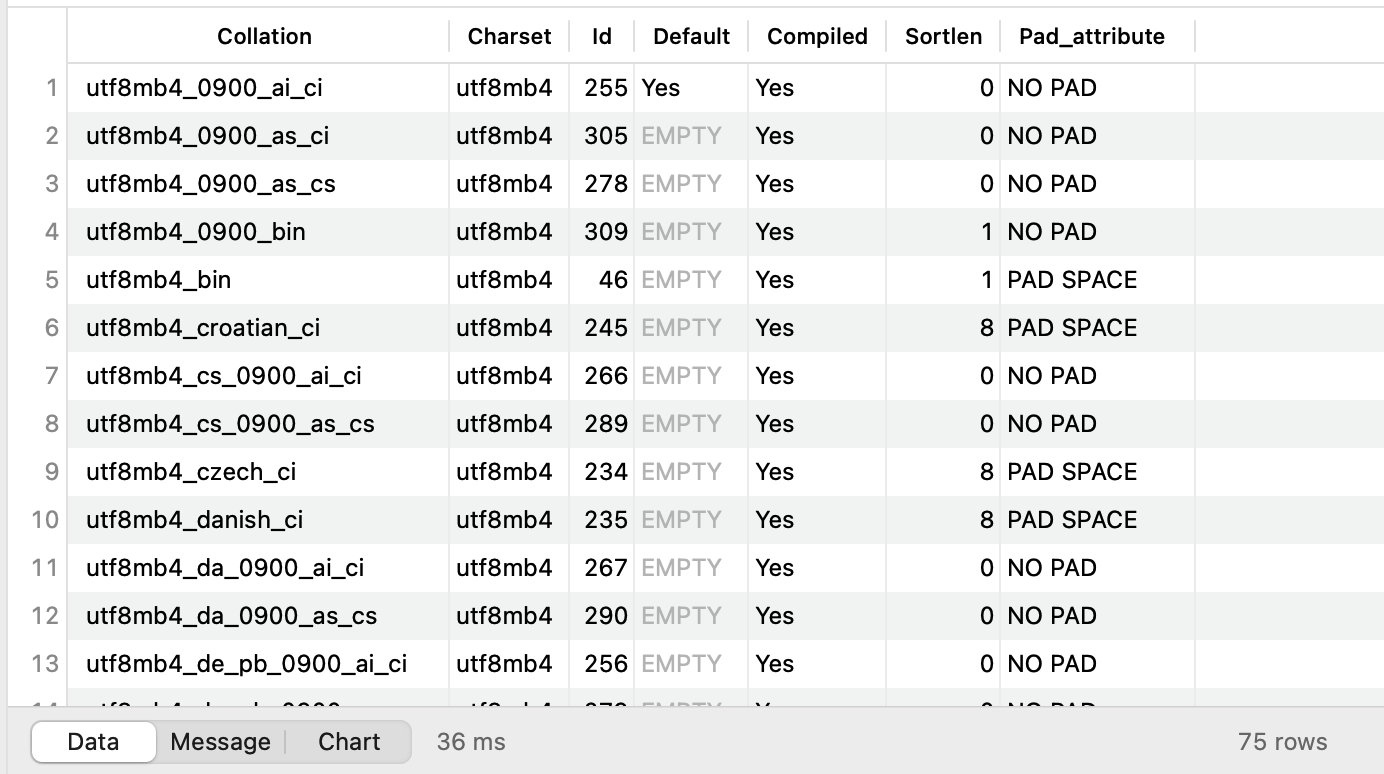Screen dimensions: 1384x774
Task: Click Id value 266
Action: [x=606, y=376]
